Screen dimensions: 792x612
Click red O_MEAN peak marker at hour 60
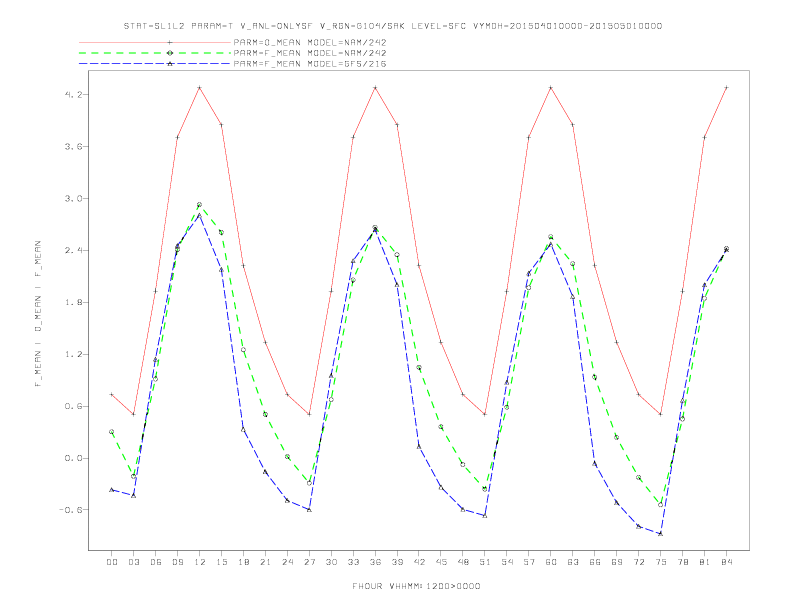[551, 88]
